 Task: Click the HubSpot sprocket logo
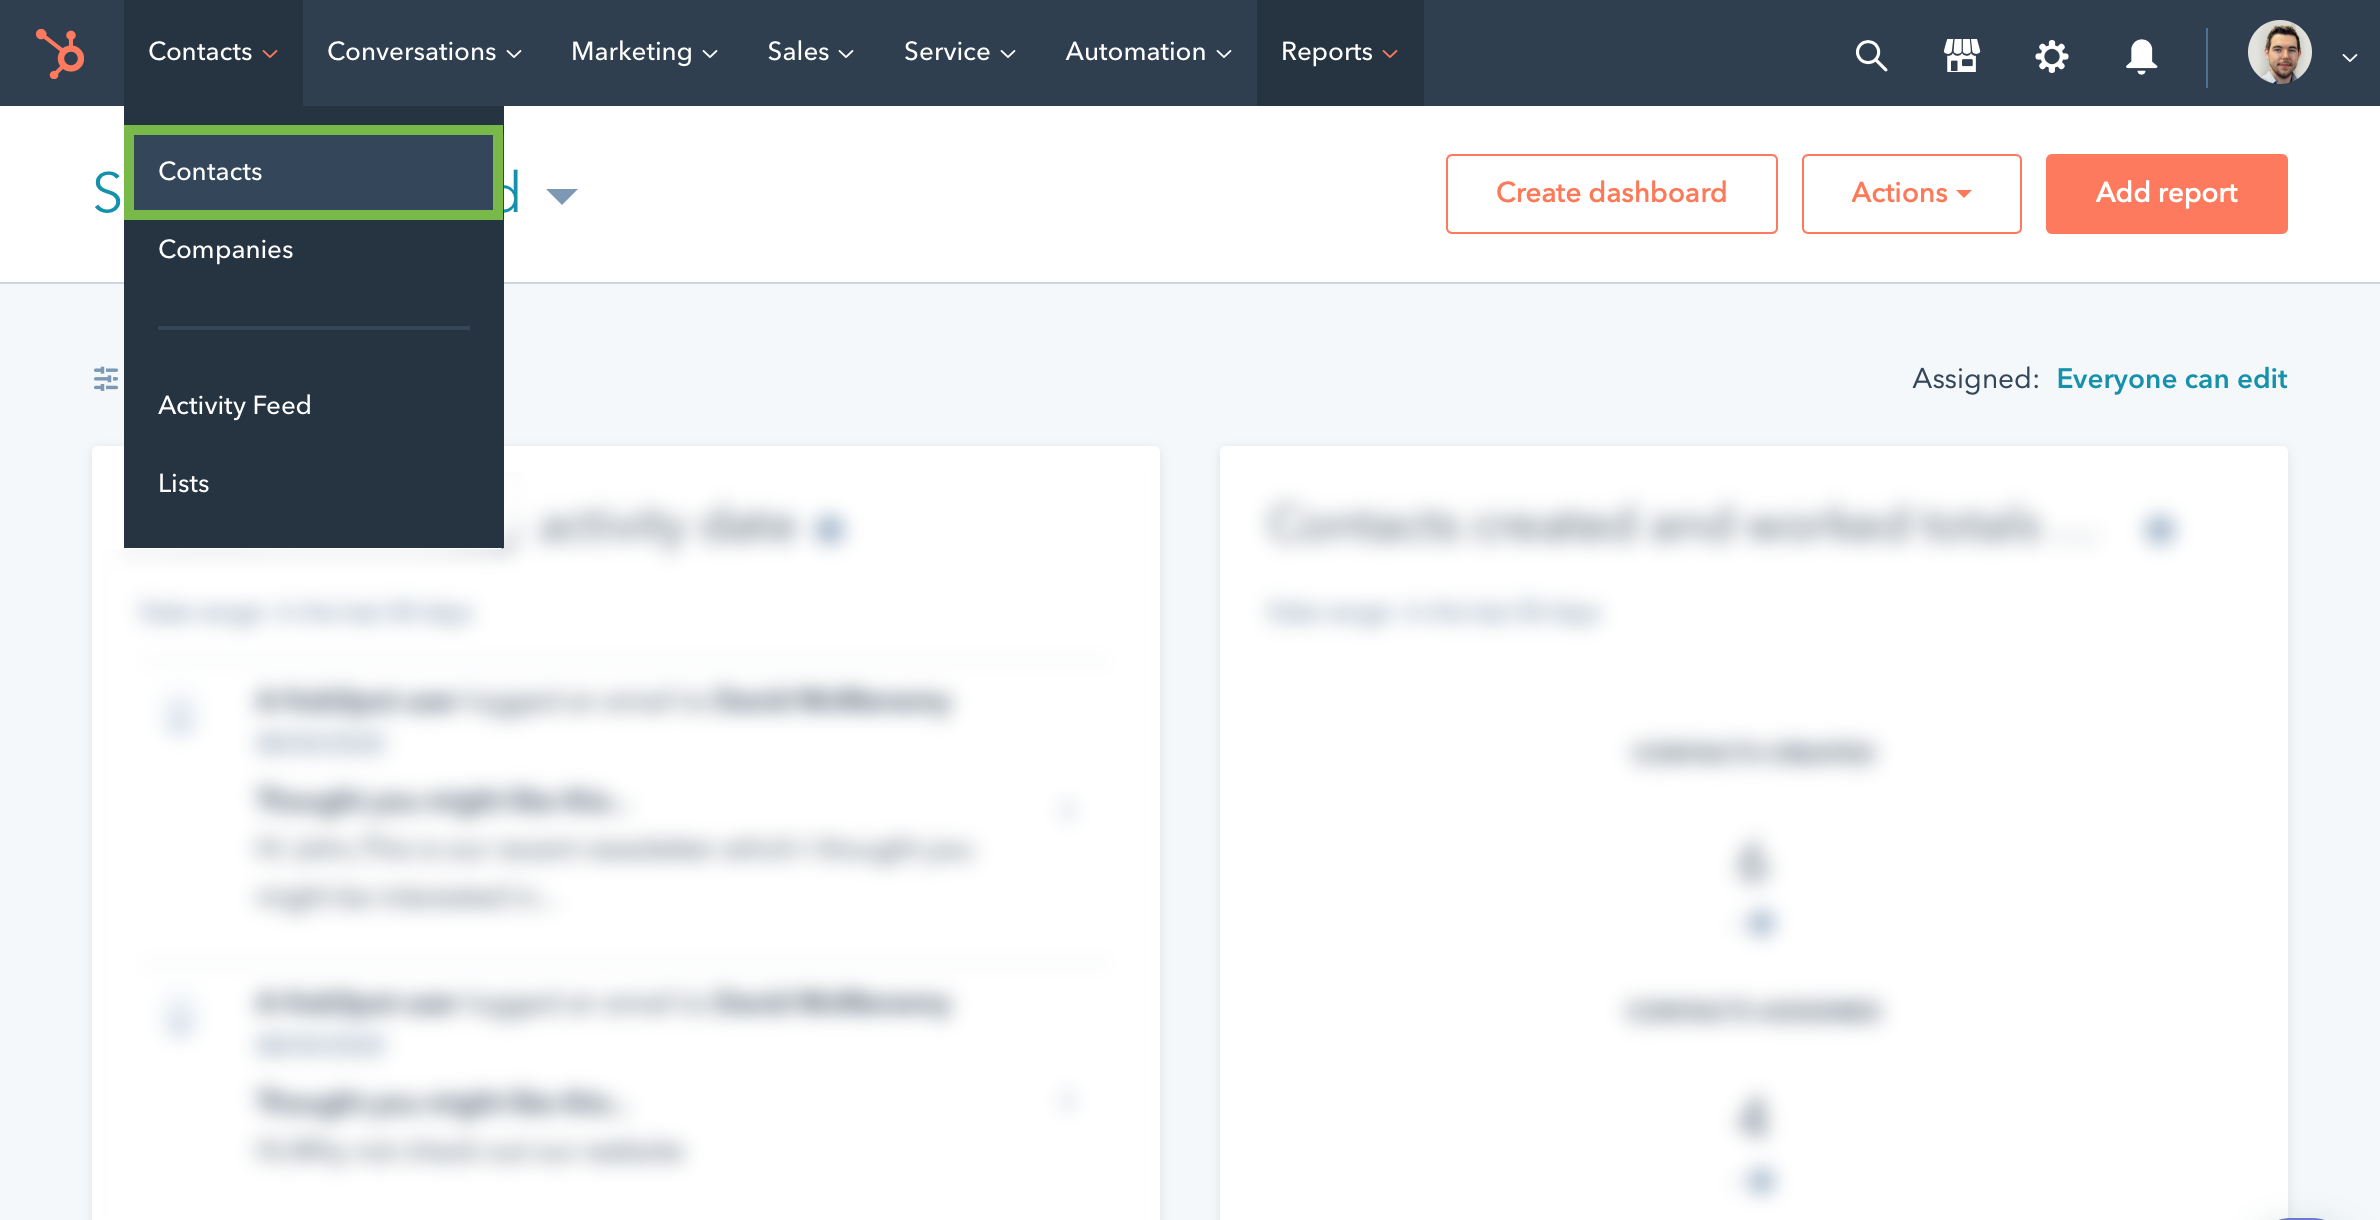pyautogui.click(x=61, y=53)
